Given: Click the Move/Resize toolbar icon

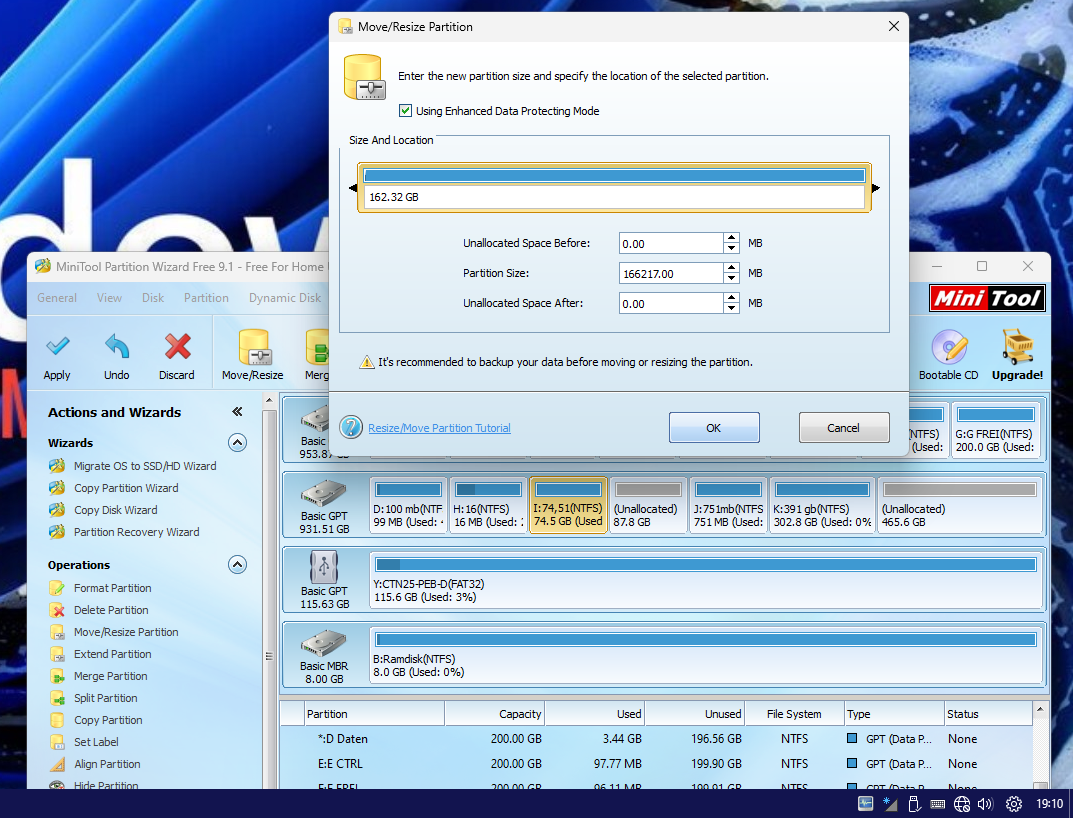Looking at the screenshot, I should pyautogui.click(x=253, y=347).
